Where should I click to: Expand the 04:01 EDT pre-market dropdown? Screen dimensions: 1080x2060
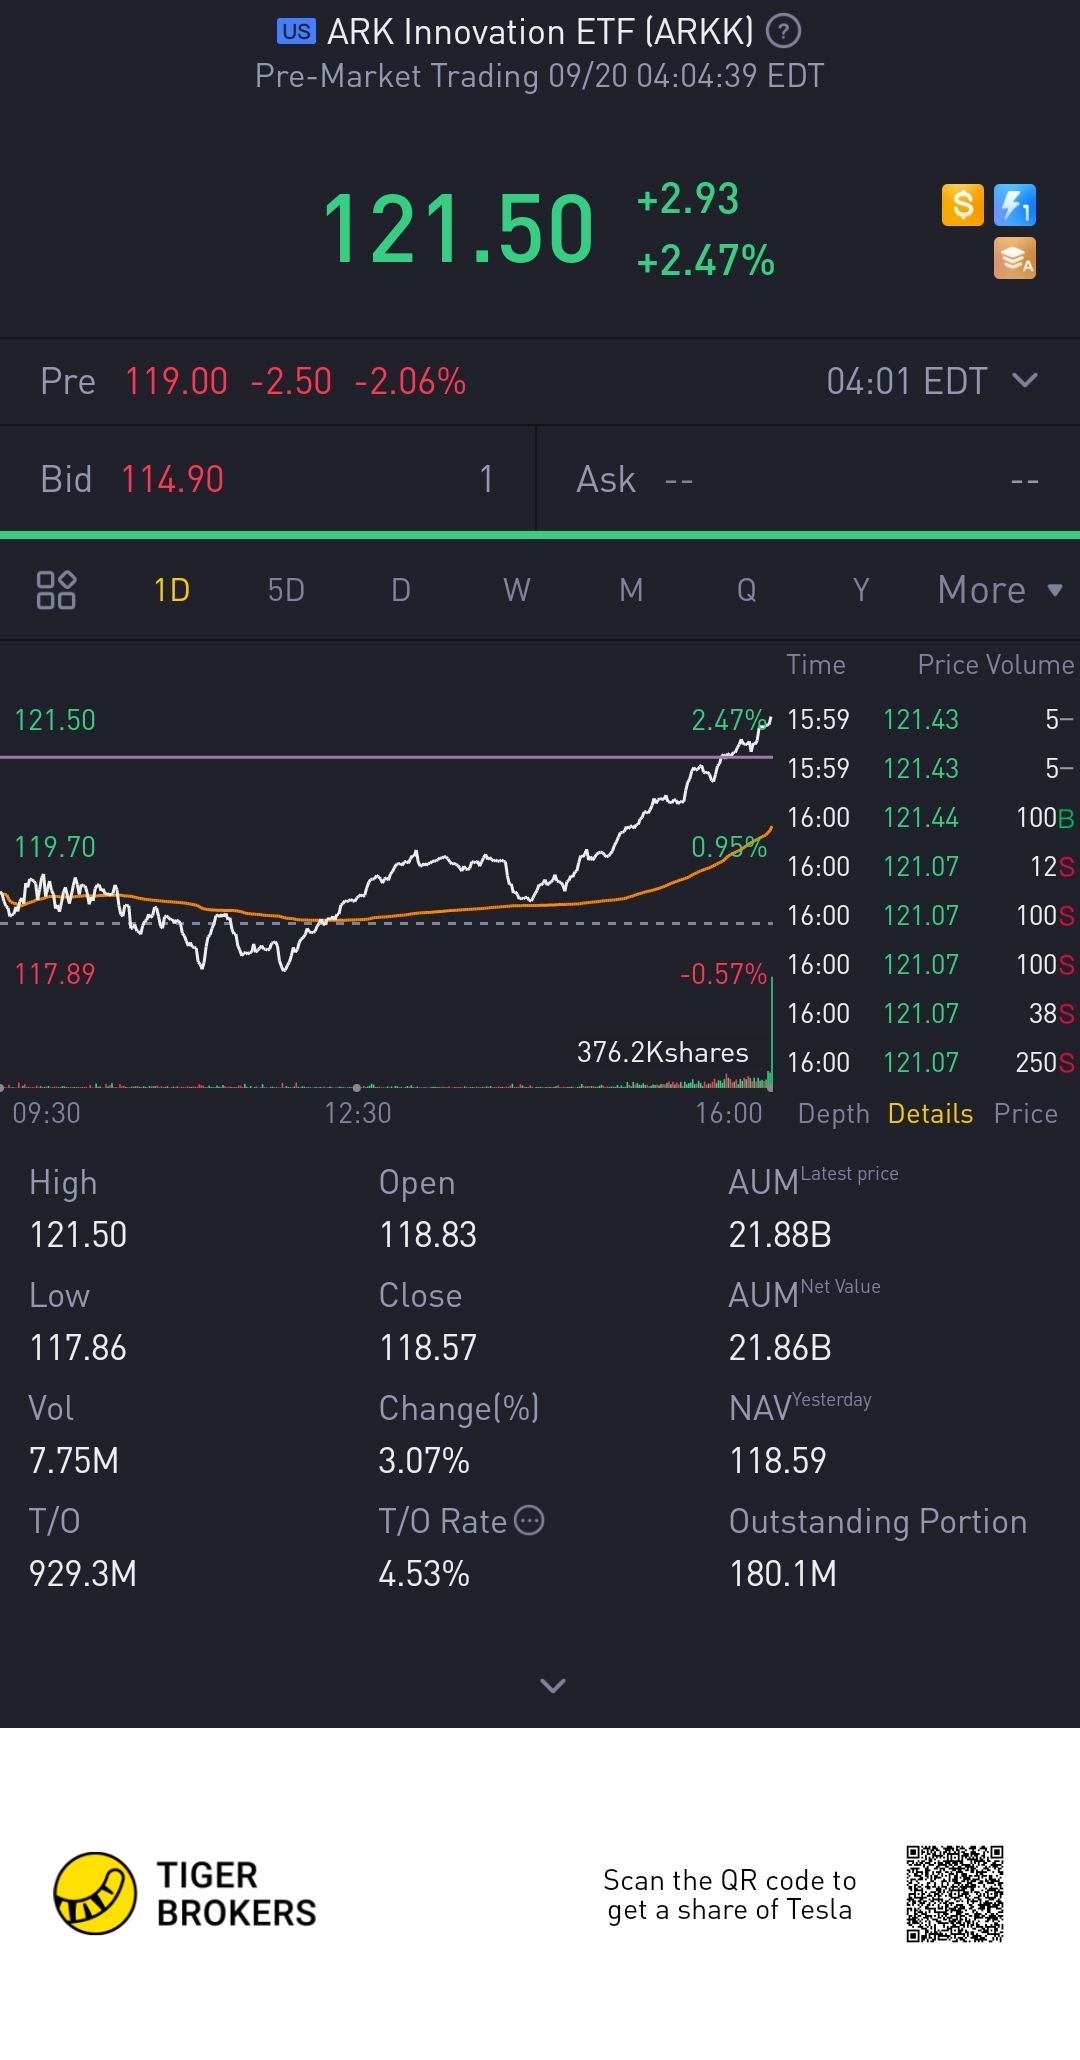pos(932,381)
